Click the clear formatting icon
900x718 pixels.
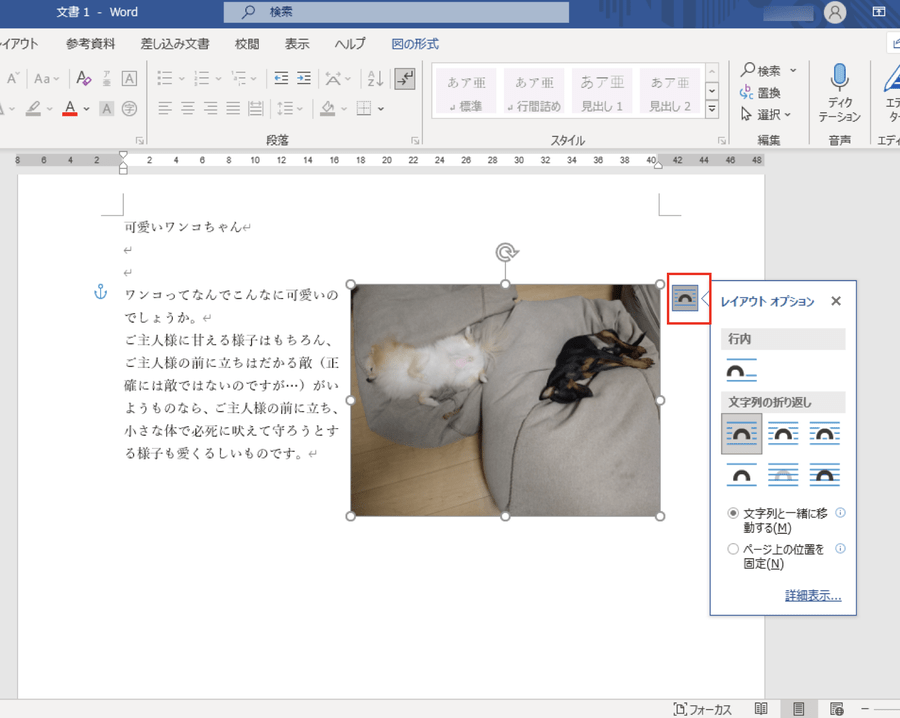(85, 78)
